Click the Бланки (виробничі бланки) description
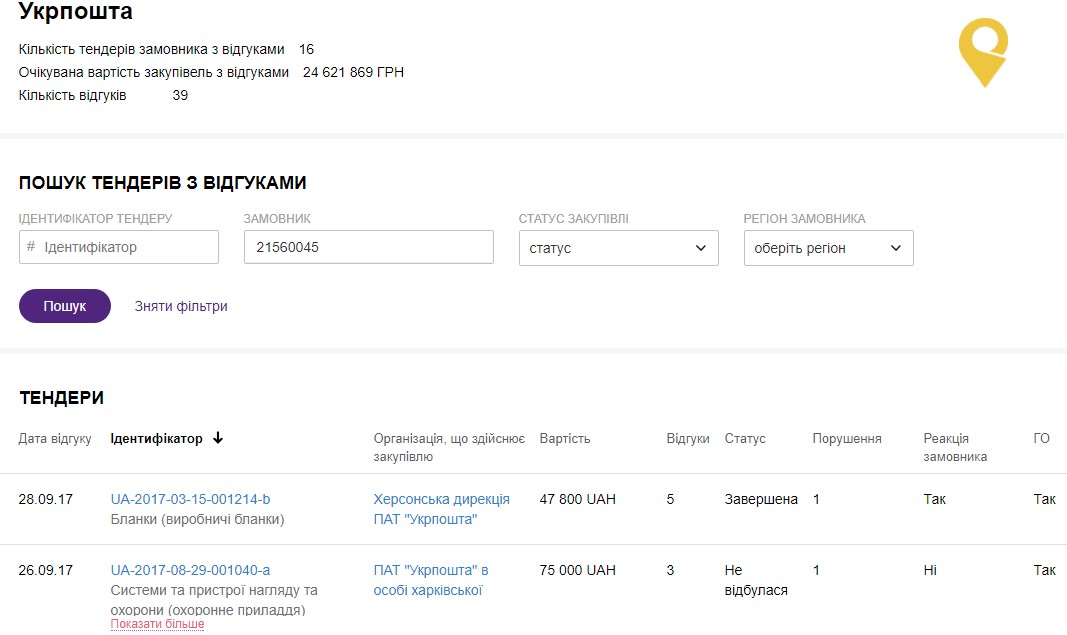Screen dimensions: 1067x635 tap(197, 519)
